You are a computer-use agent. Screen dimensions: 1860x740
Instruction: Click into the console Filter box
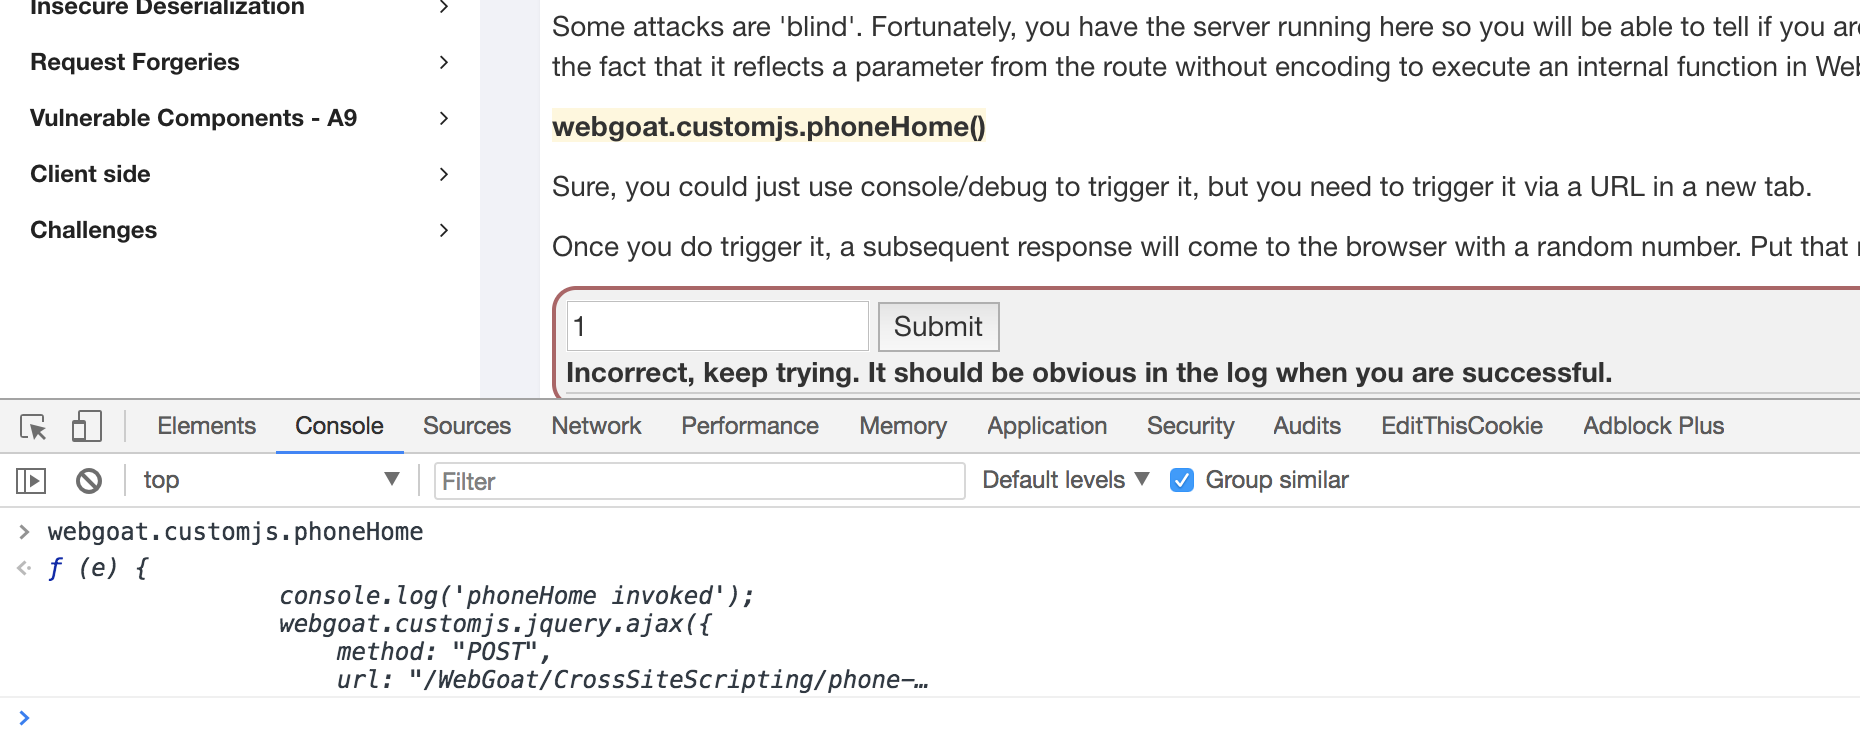click(700, 481)
